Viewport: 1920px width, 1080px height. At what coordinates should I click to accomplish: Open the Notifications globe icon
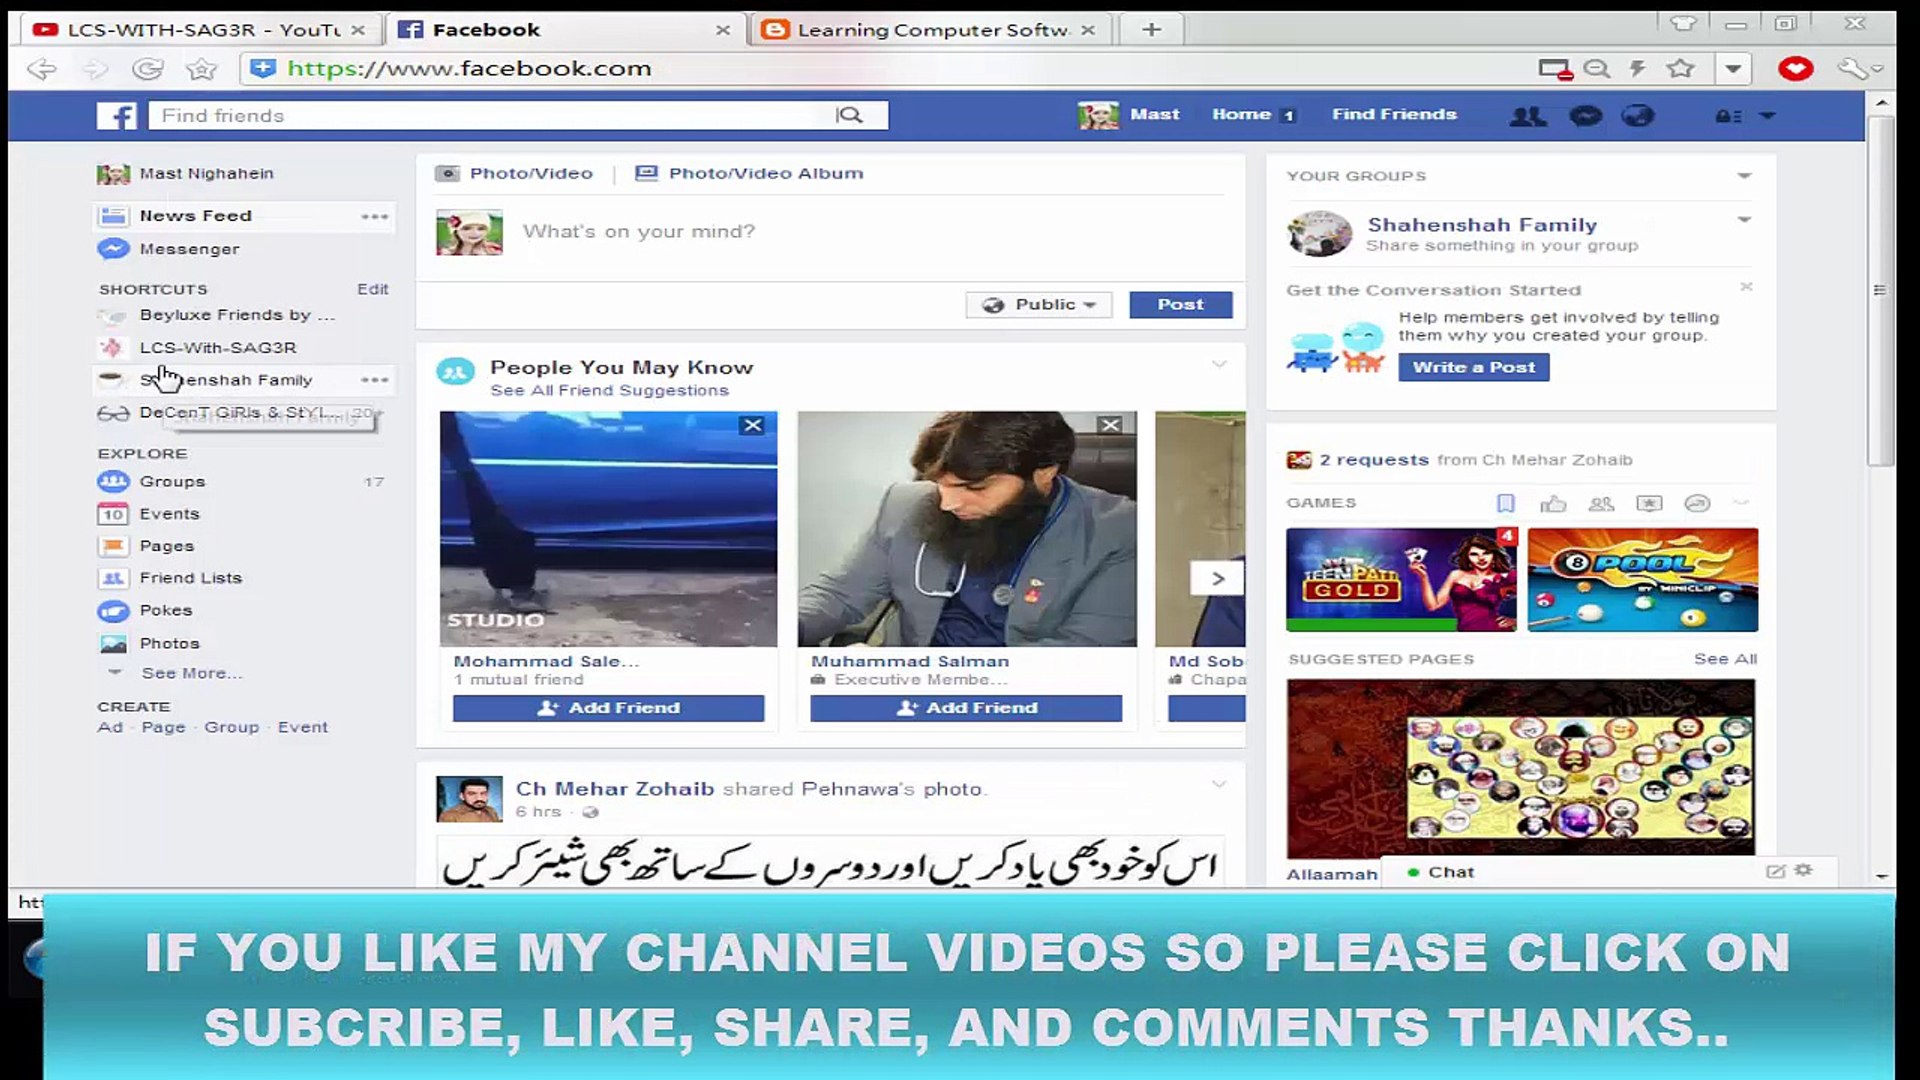pyautogui.click(x=1637, y=115)
